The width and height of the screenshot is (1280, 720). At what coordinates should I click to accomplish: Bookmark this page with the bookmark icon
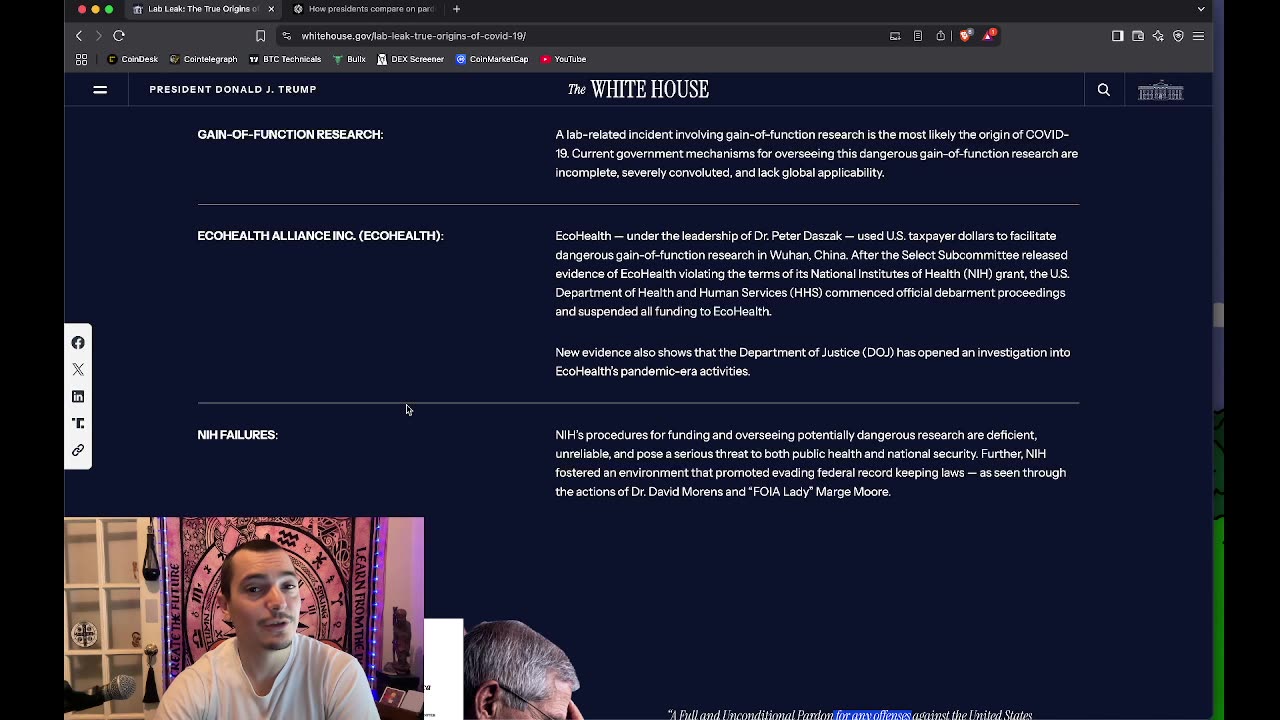tap(260, 36)
